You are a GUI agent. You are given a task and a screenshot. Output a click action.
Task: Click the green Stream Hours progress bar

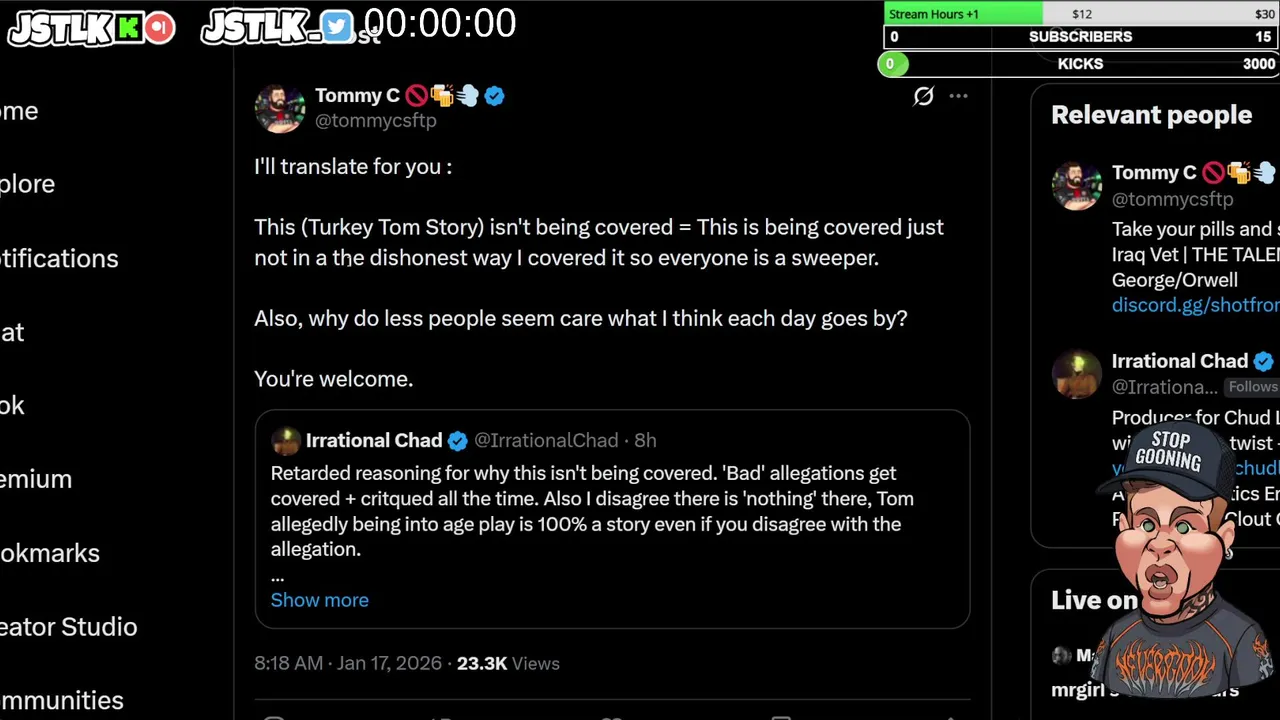pos(963,14)
